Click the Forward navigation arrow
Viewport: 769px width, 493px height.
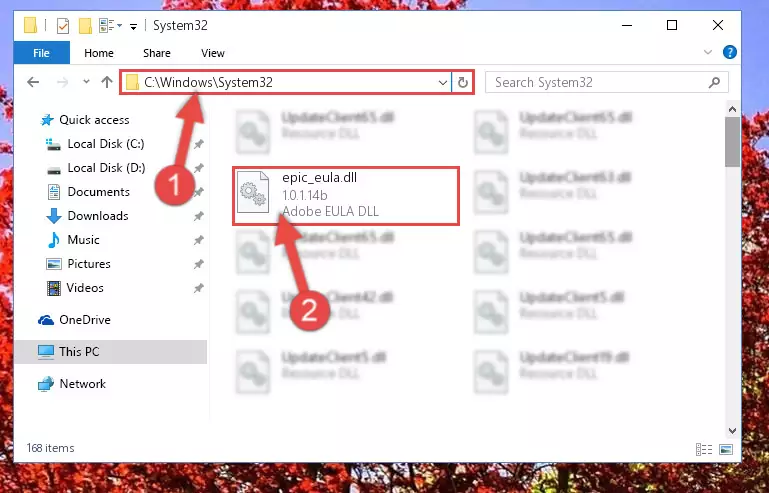pos(62,82)
